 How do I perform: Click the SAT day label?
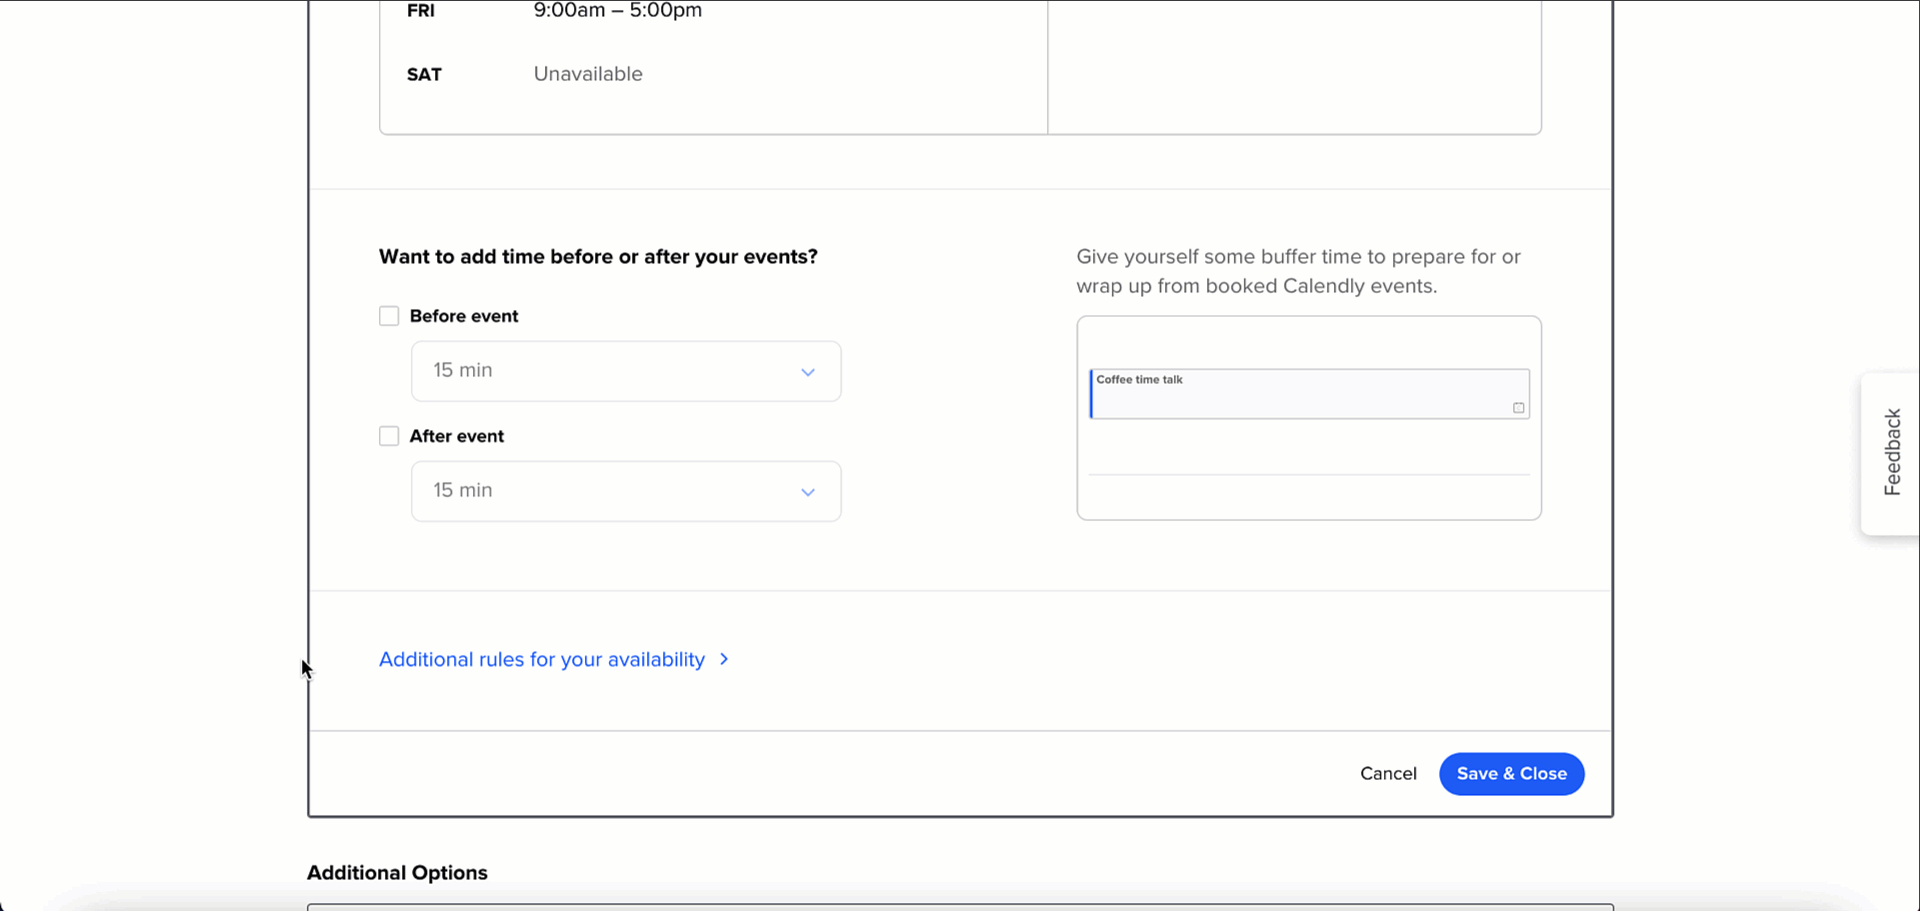pyautogui.click(x=424, y=75)
